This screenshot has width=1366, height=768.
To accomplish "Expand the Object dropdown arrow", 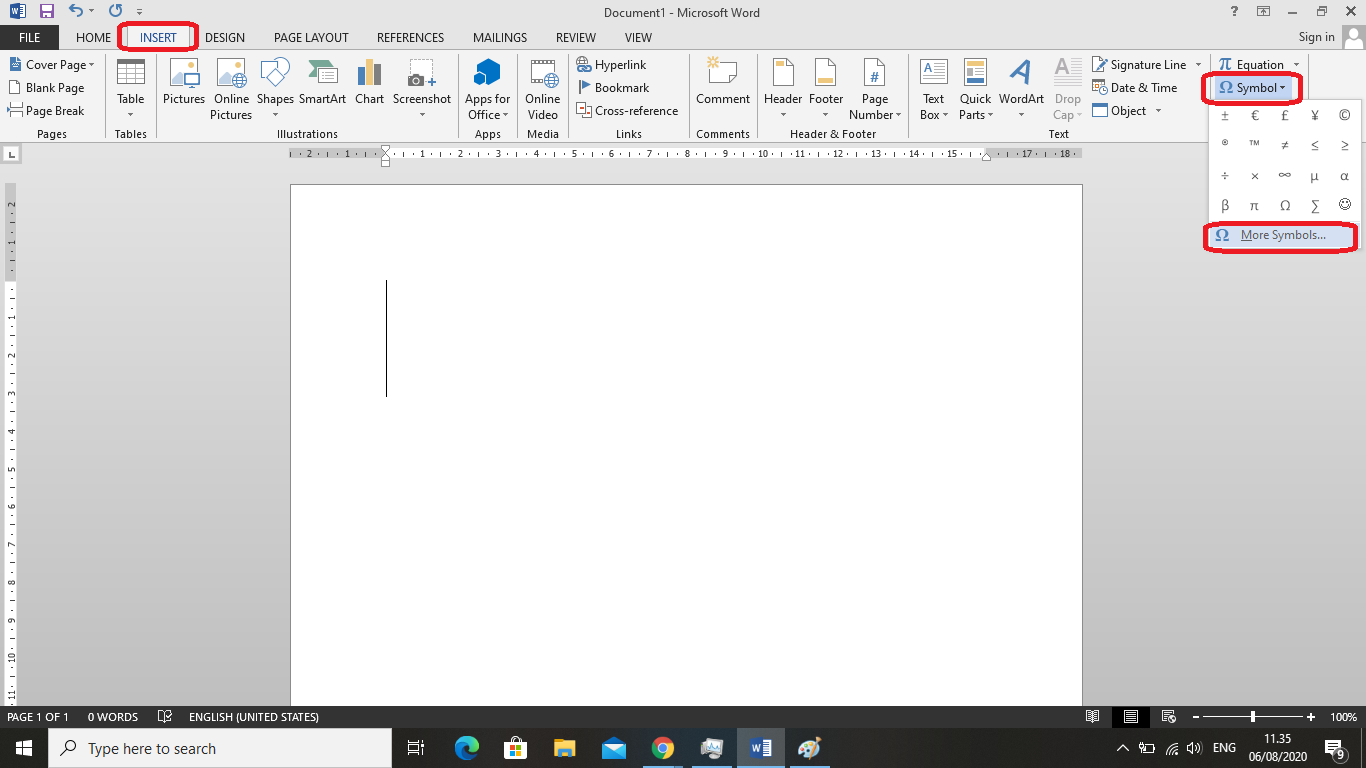I will point(1158,111).
